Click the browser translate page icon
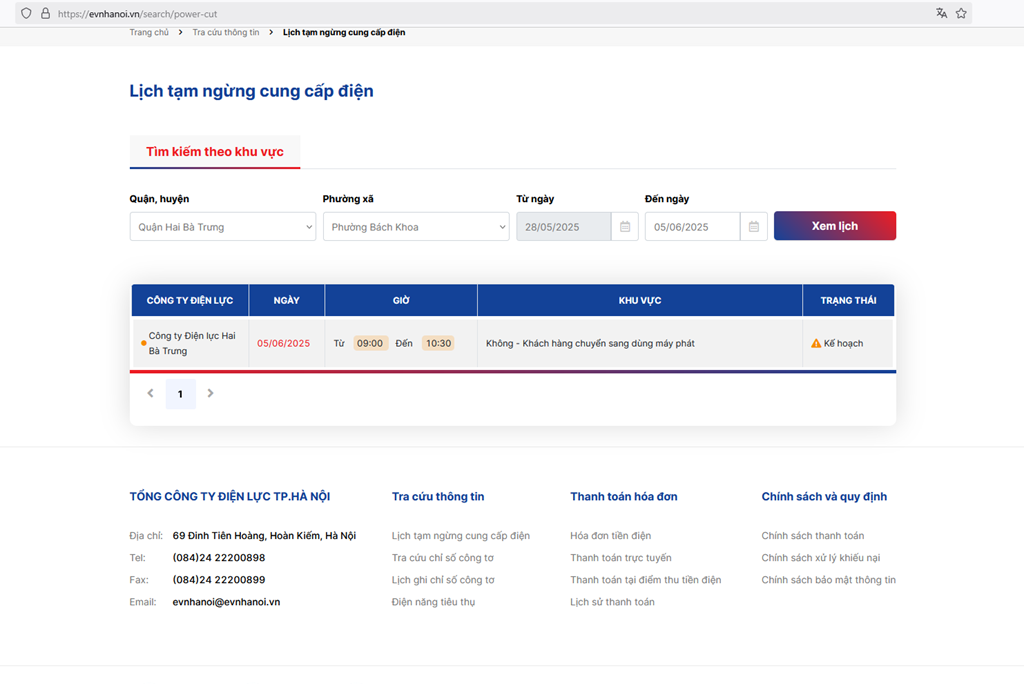 click(x=941, y=13)
